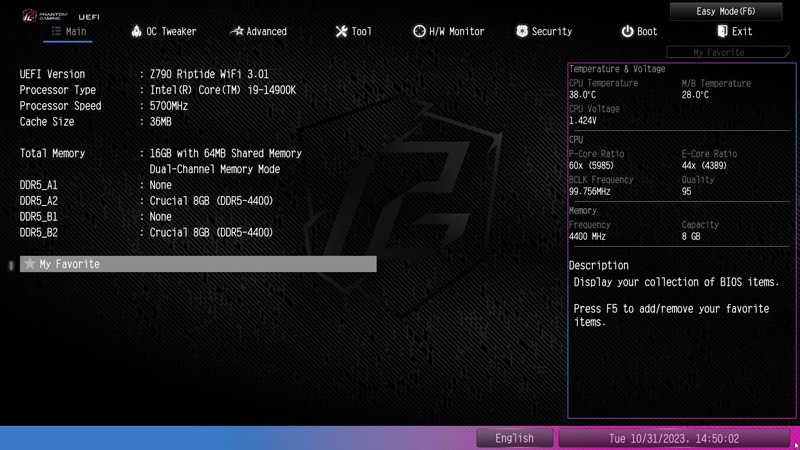Go to the Advanced tab
Viewport: 800px width, 450px height.
258,32
